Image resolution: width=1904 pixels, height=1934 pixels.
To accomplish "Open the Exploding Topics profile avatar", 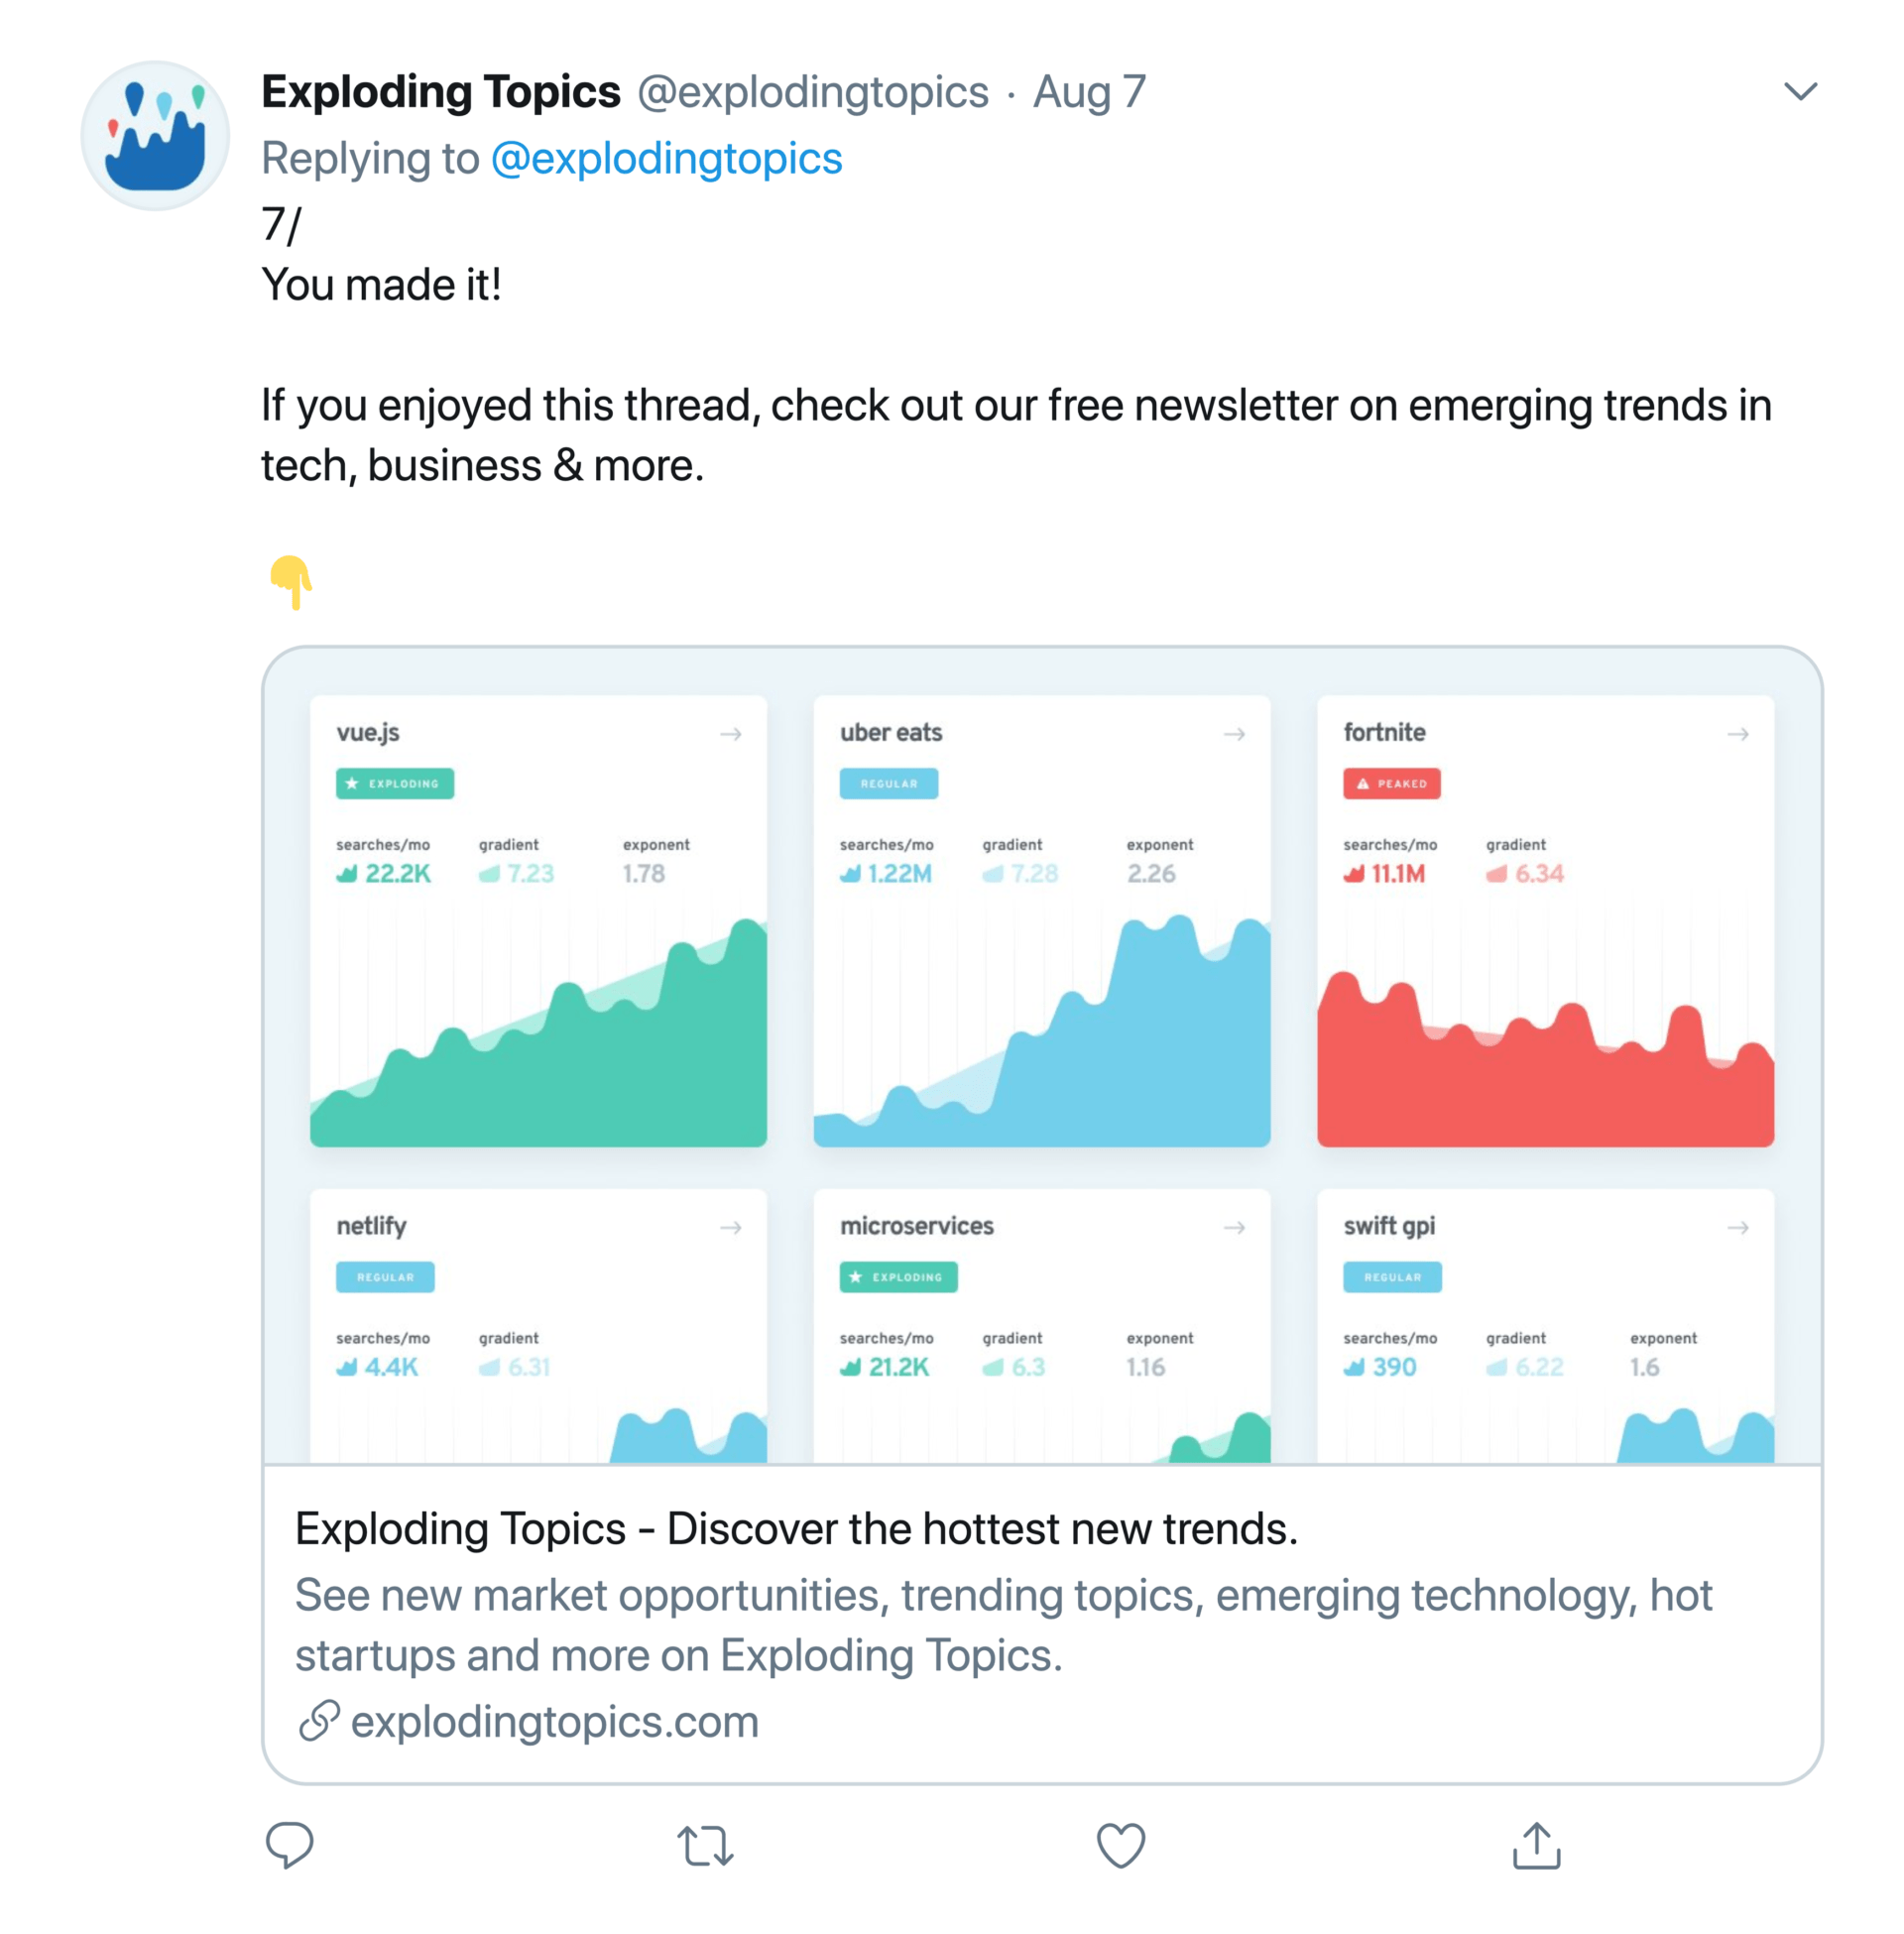I will [x=155, y=136].
